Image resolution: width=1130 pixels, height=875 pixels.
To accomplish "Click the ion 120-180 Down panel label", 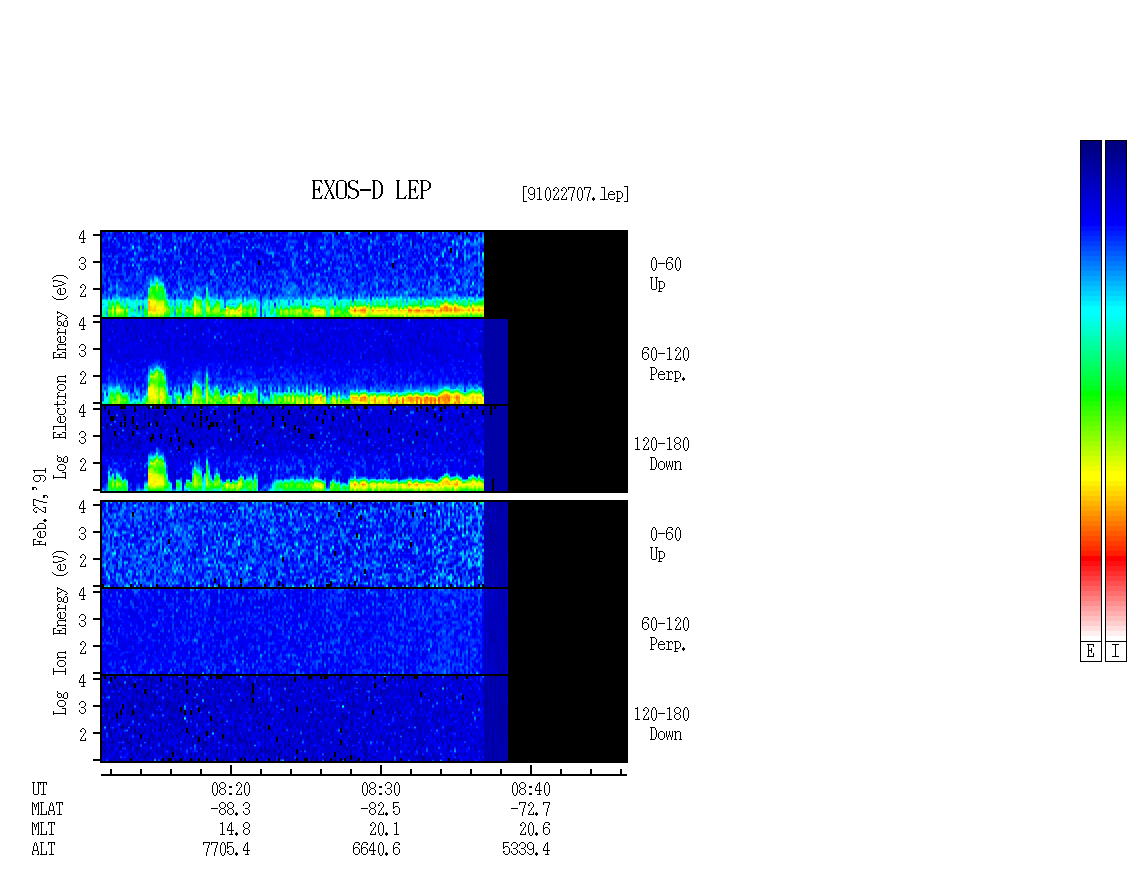I will pos(662,725).
